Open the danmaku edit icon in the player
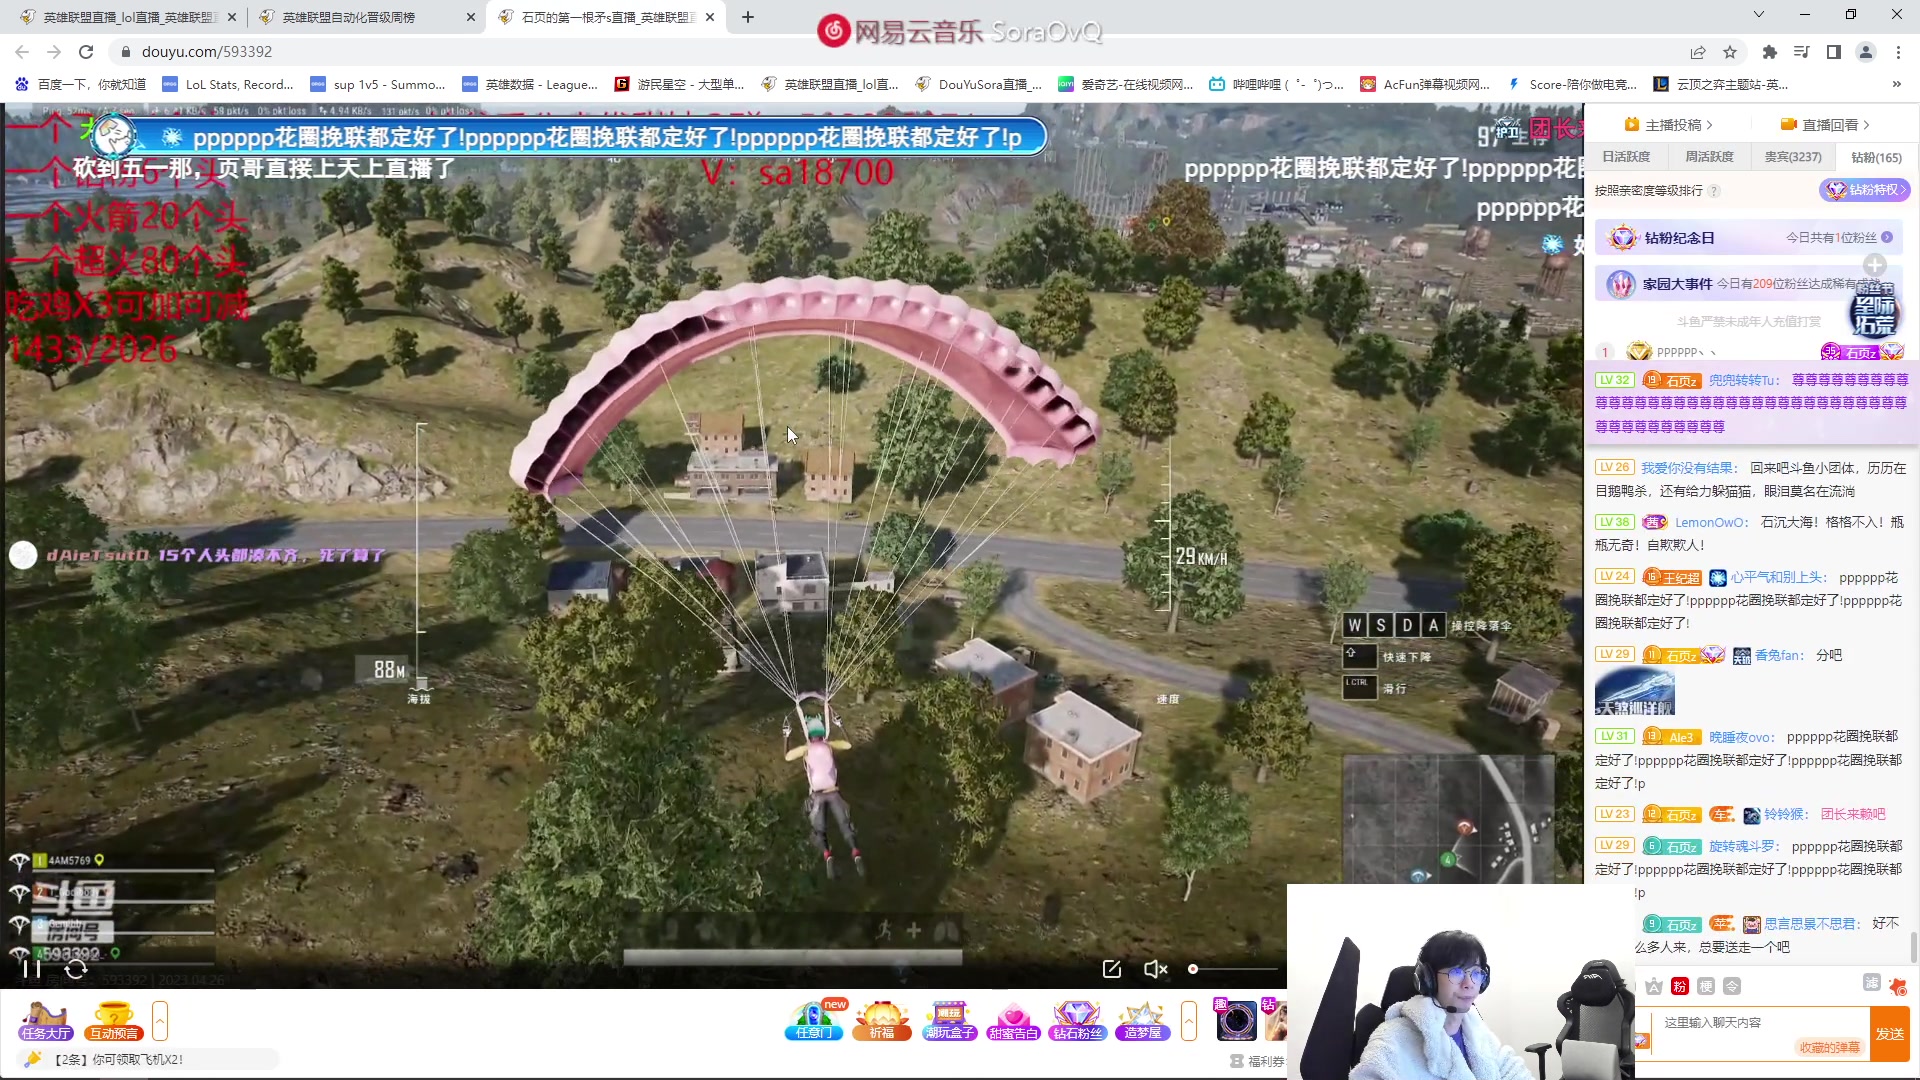 (x=1111, y=968)
